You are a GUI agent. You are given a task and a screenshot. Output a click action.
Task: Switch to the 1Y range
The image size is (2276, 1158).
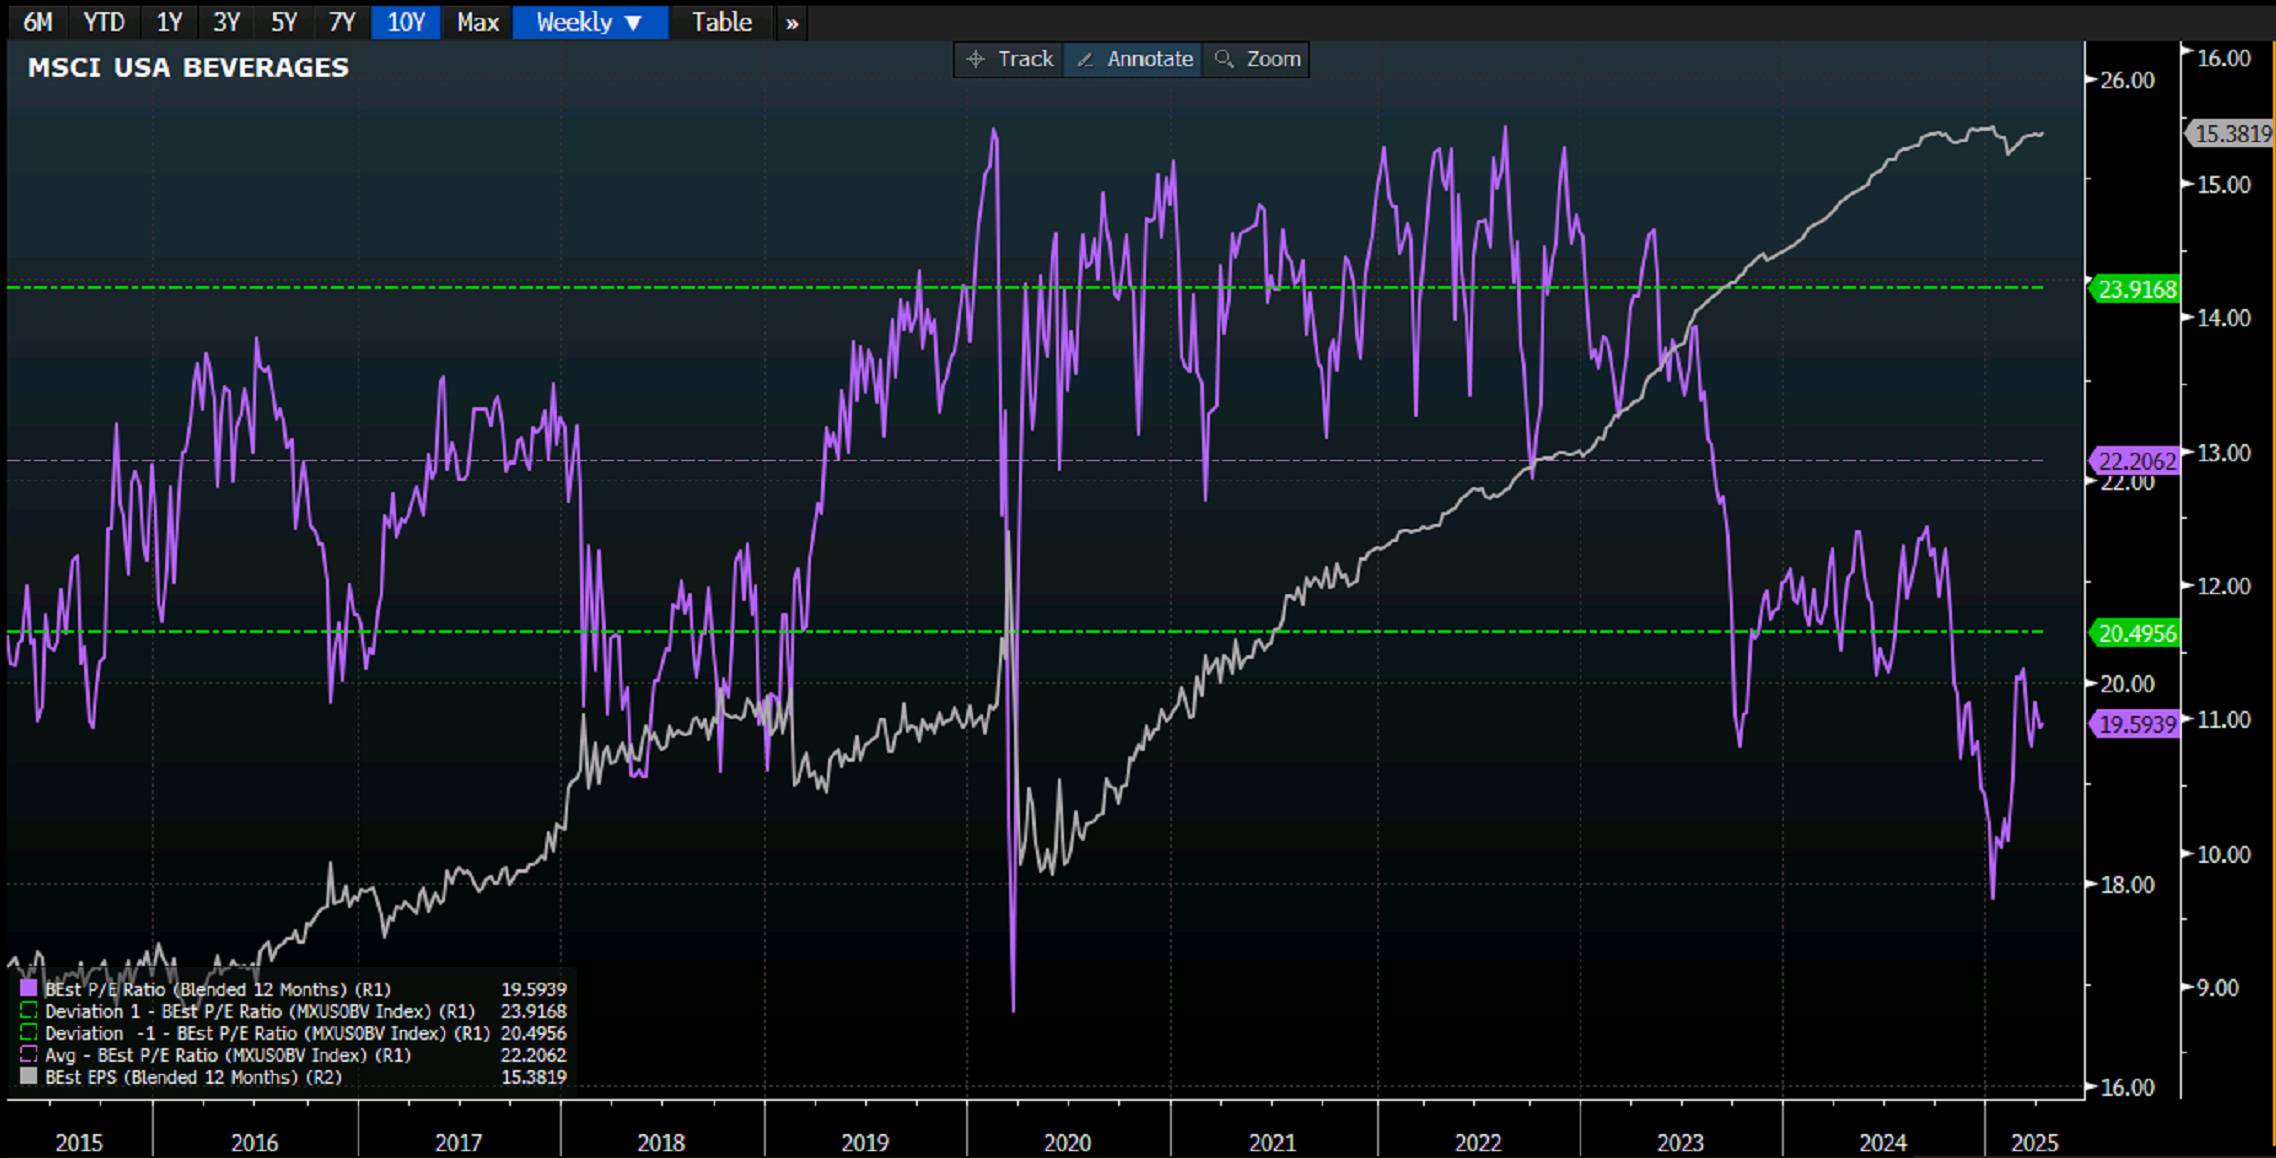click(168, 22)
